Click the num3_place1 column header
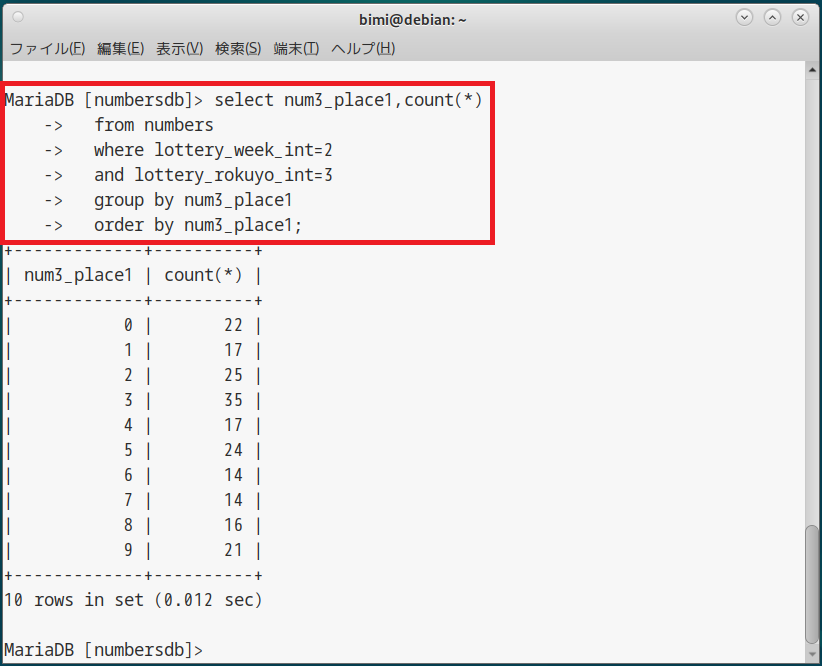This screenshot has height=666, width=822. click(x=78, y=275)
